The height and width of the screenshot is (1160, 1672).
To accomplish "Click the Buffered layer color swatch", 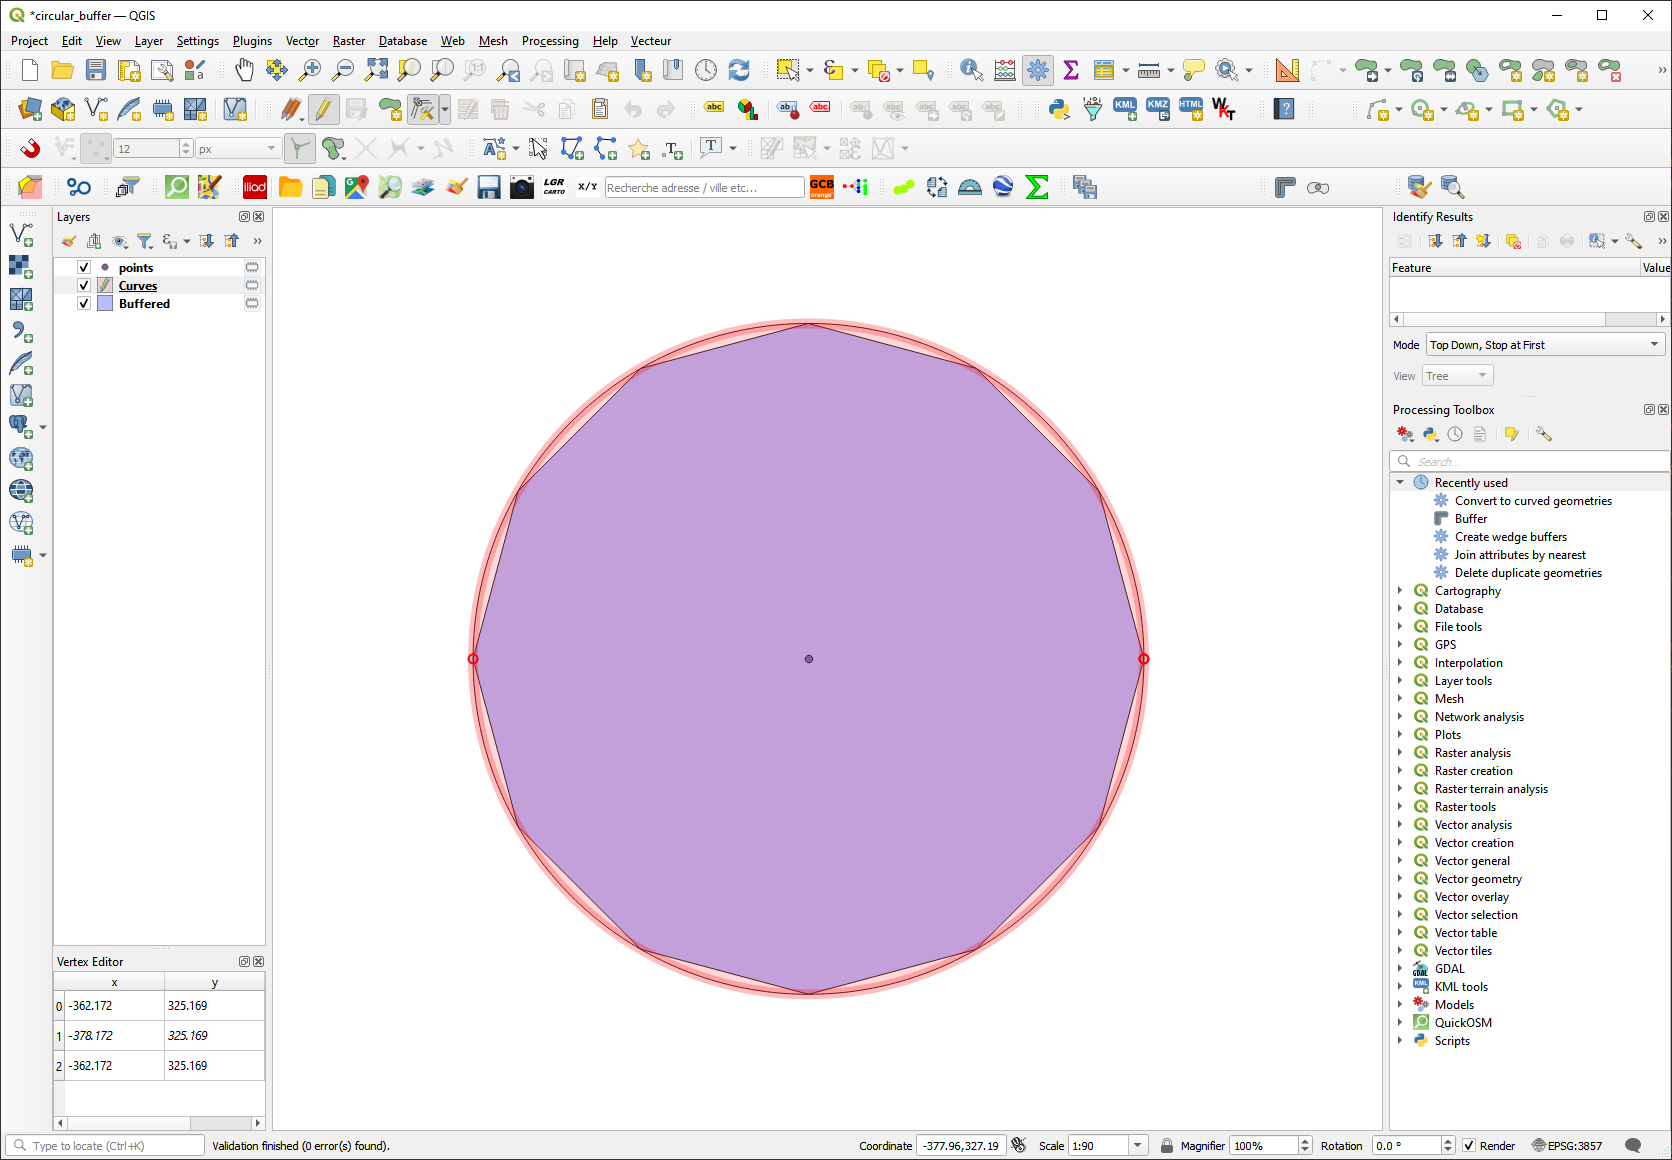I will [x=105, y=304].
